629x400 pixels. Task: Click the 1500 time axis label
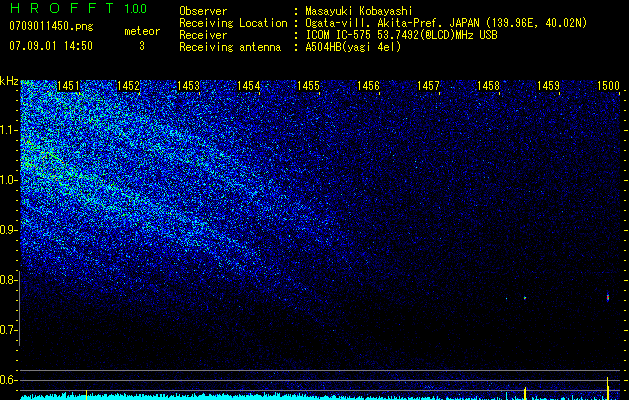tap(609, 86)
